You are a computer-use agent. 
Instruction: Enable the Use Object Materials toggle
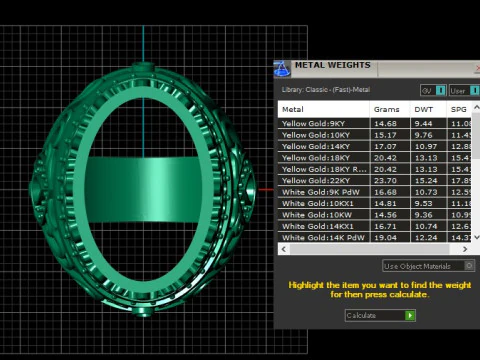click(469, 266)
